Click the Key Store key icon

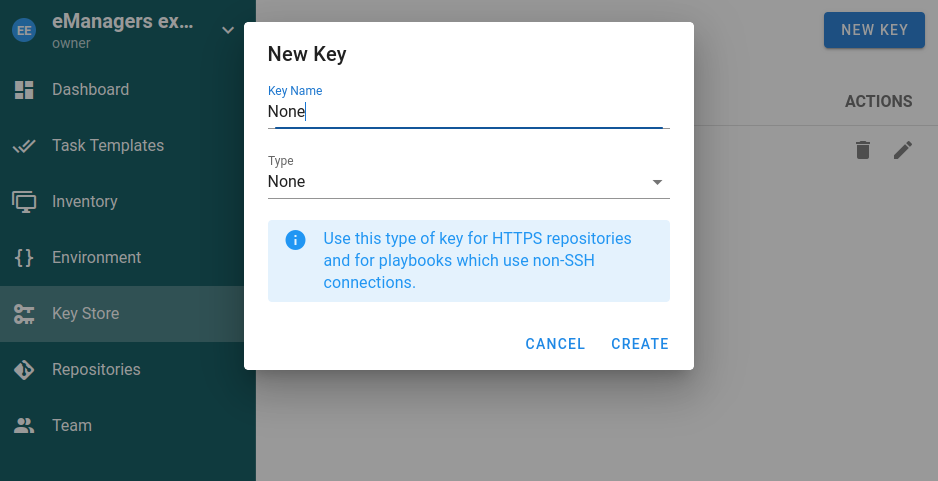24,314
